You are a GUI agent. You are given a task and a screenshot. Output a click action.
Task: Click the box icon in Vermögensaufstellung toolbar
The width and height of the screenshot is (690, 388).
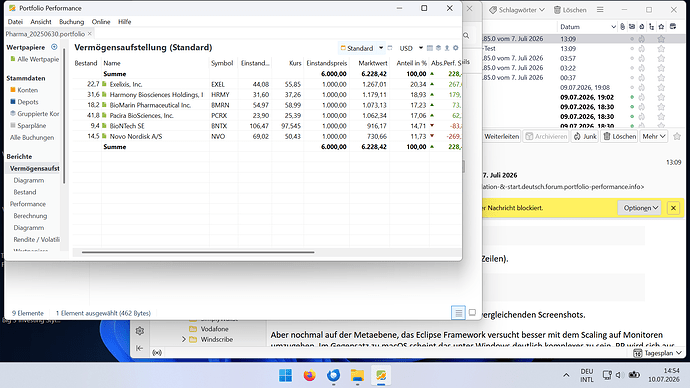(438, 48)
